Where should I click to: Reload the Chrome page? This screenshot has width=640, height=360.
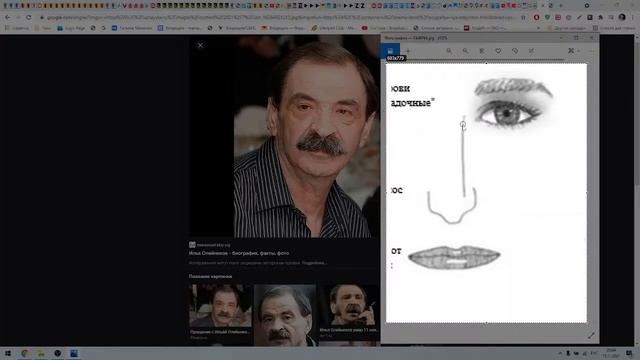pos(28,18)
